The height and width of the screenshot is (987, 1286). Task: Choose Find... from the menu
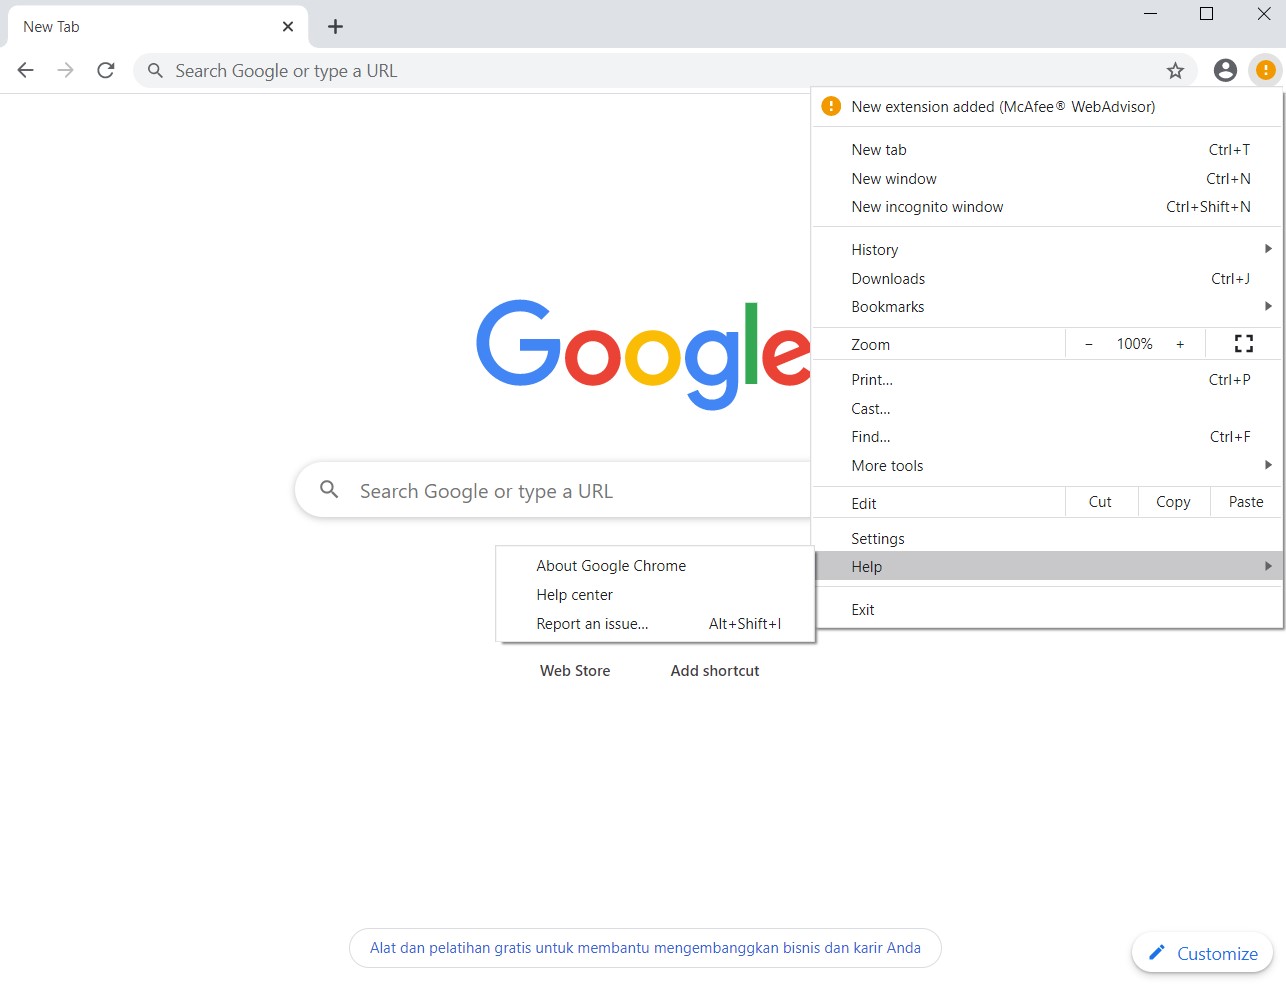click(x=1047, y=437)
